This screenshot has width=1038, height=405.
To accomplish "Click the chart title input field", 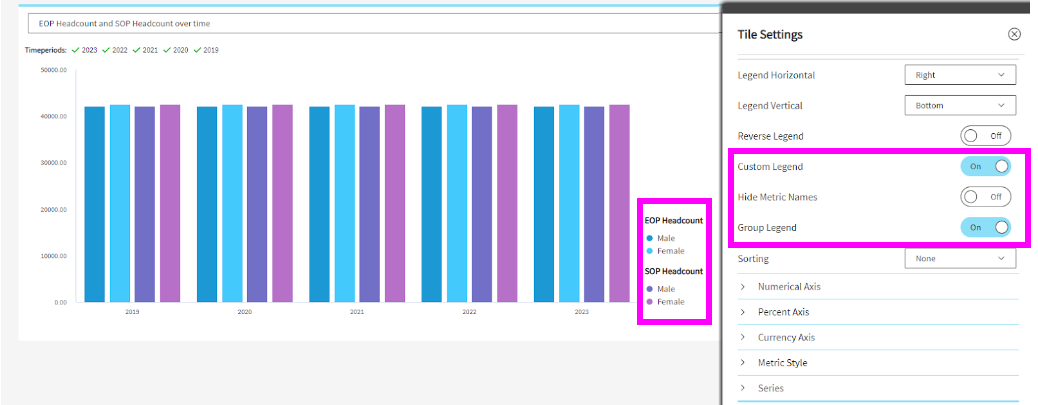I will point(360,23).
